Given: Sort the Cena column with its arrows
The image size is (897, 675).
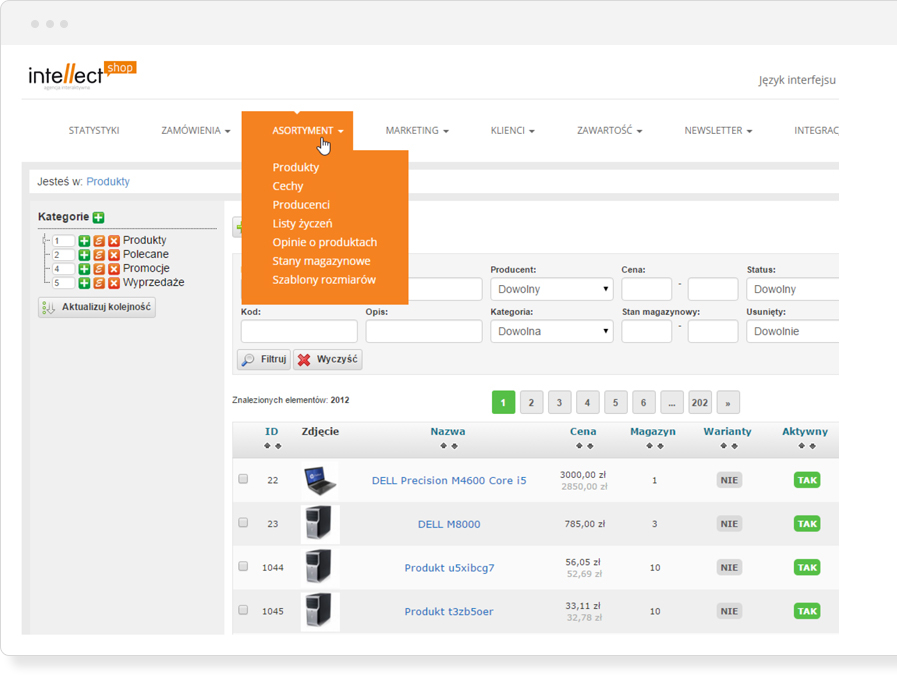Looking at the screenshot, I should pos(584,446).
